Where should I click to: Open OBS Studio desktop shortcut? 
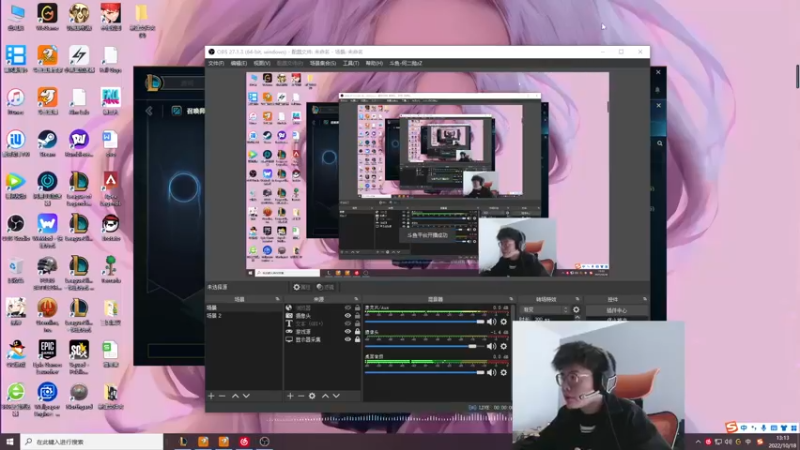[15, 228]
